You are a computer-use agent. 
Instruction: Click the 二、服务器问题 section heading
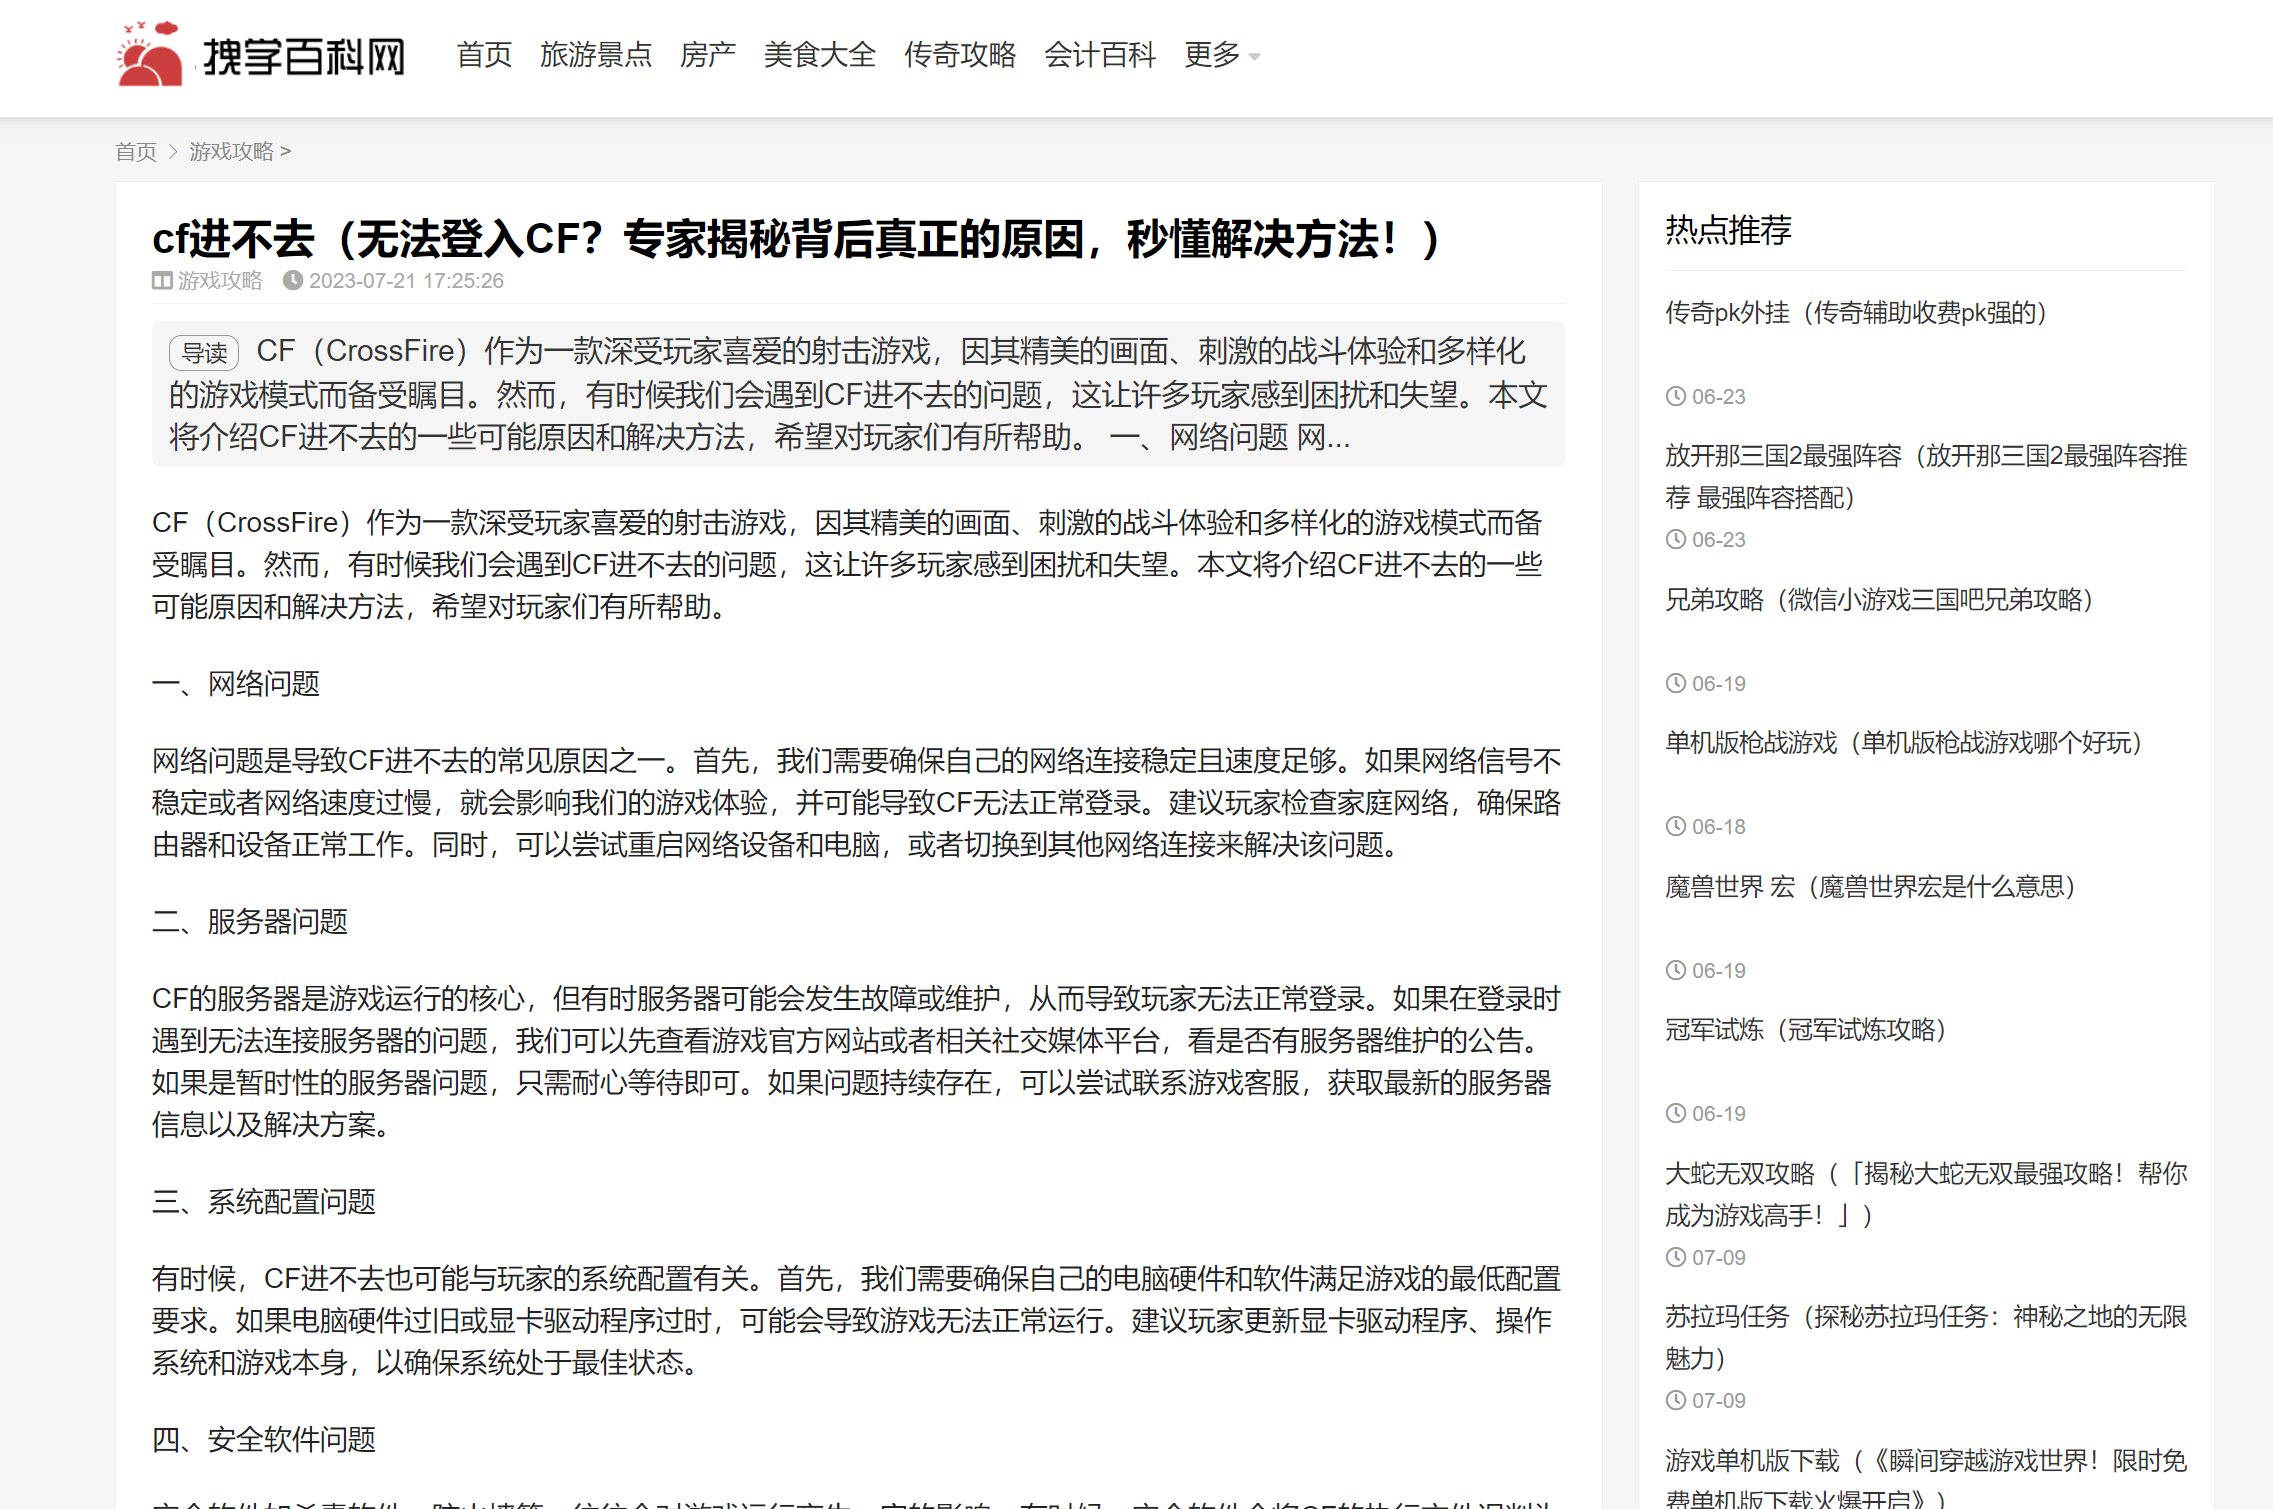250,922
